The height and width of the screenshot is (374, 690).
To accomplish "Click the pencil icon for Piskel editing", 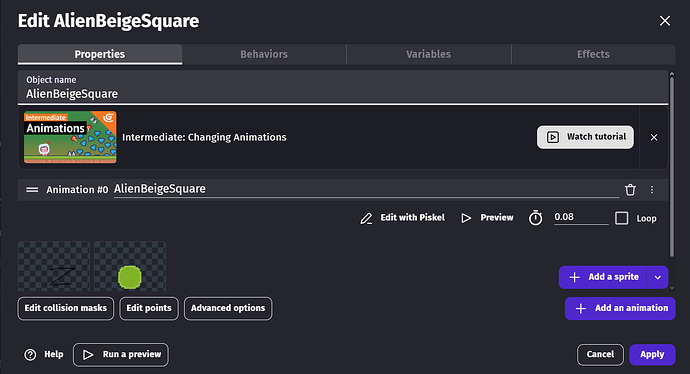I will (366, 218).
